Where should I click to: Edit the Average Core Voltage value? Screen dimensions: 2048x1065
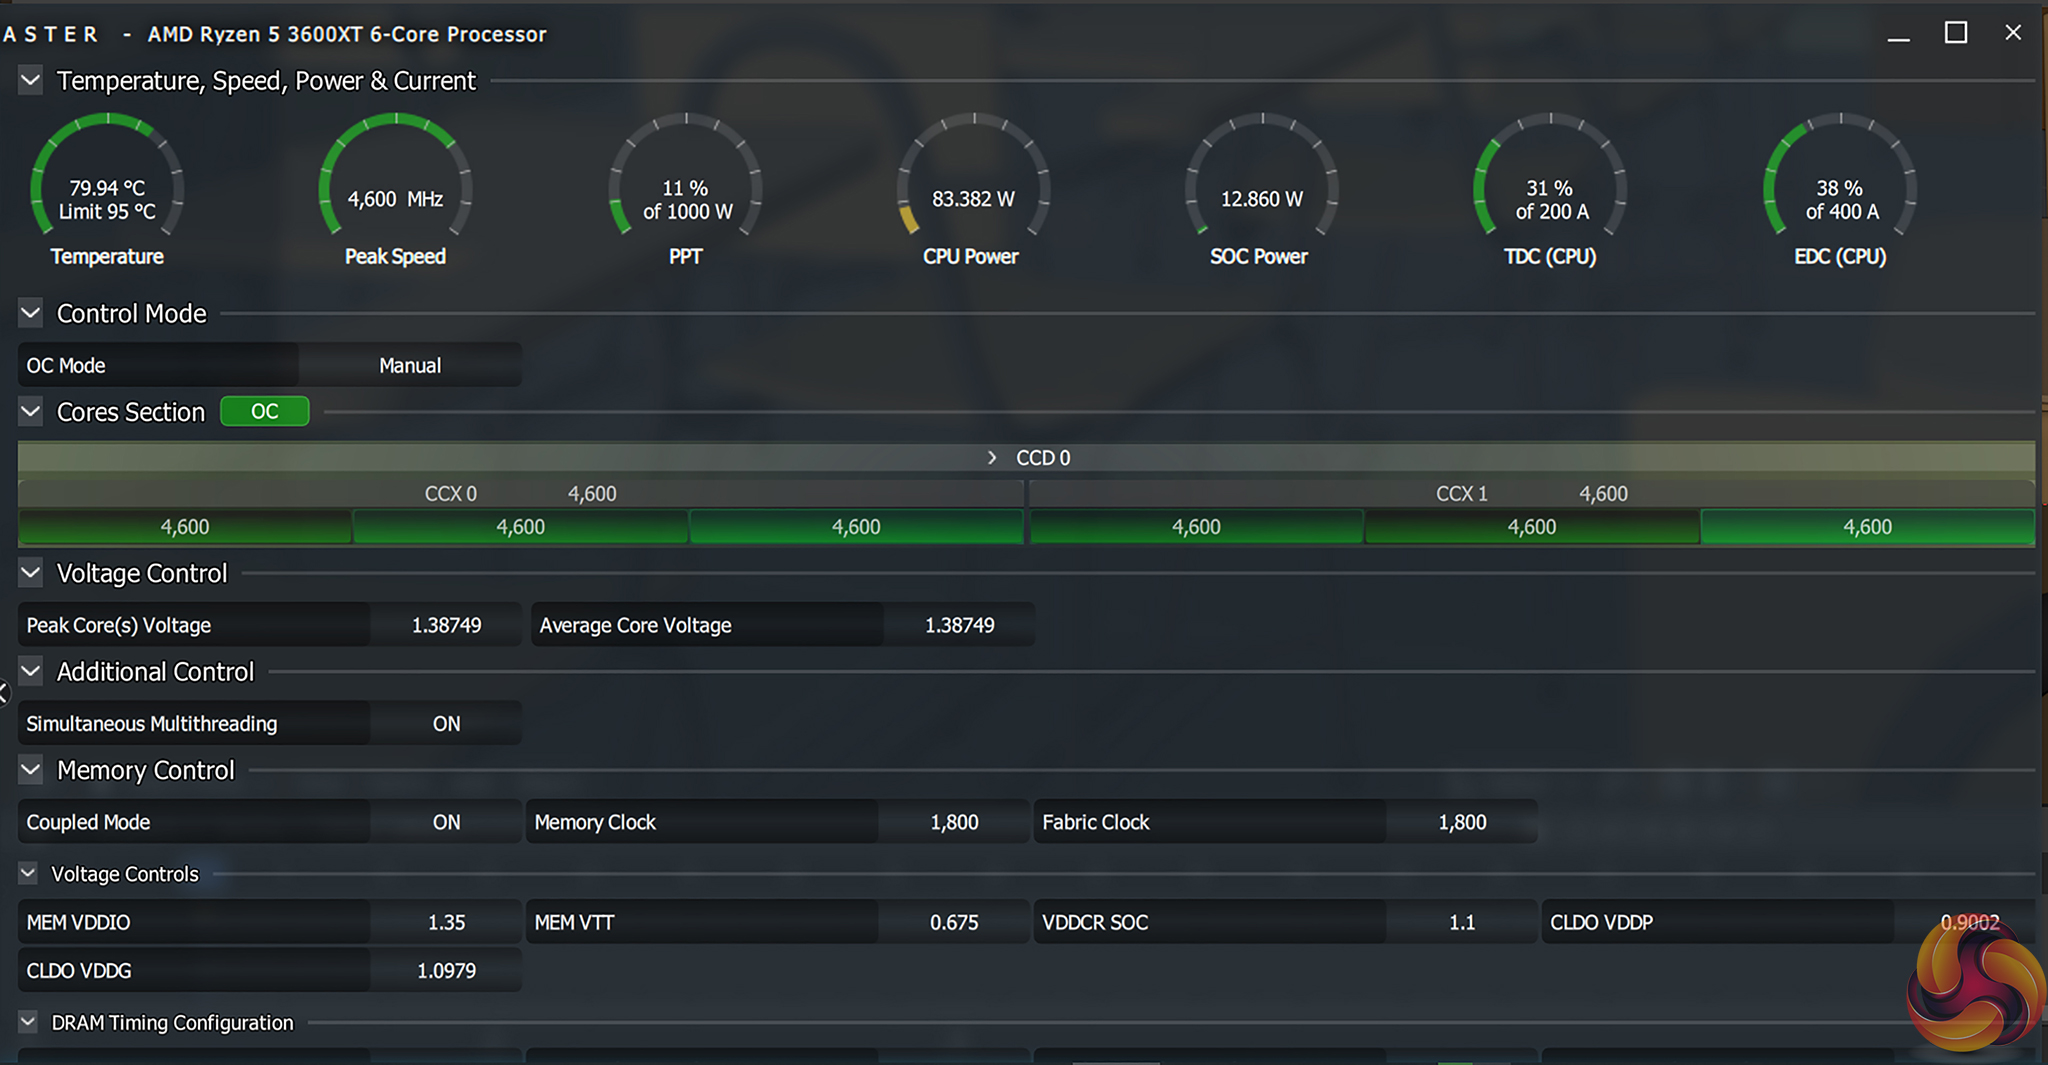point(959,625)
